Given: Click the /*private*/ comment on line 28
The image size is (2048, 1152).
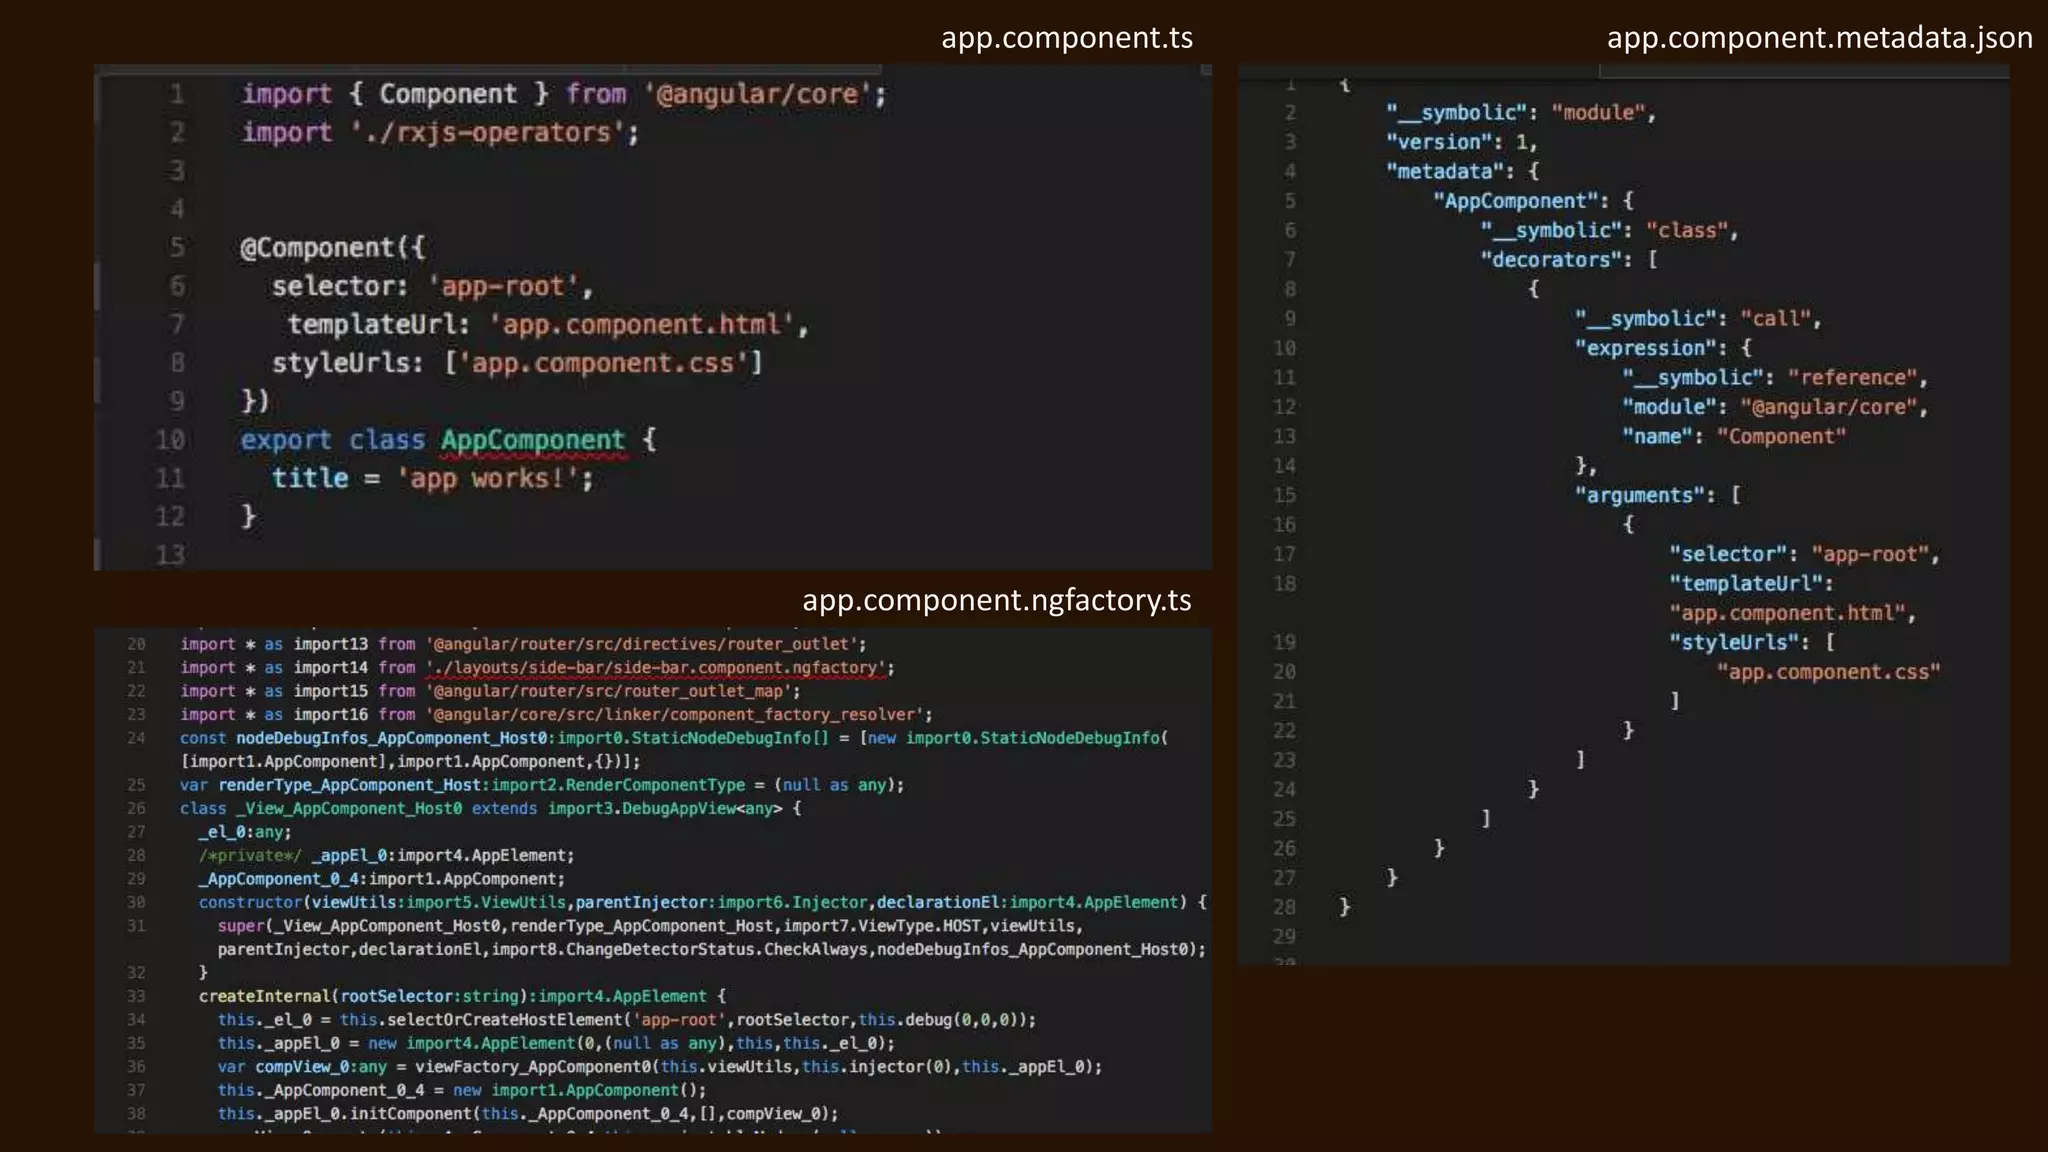Looking at the screenshot, I should pyautogui.click(x=250, y=856).
